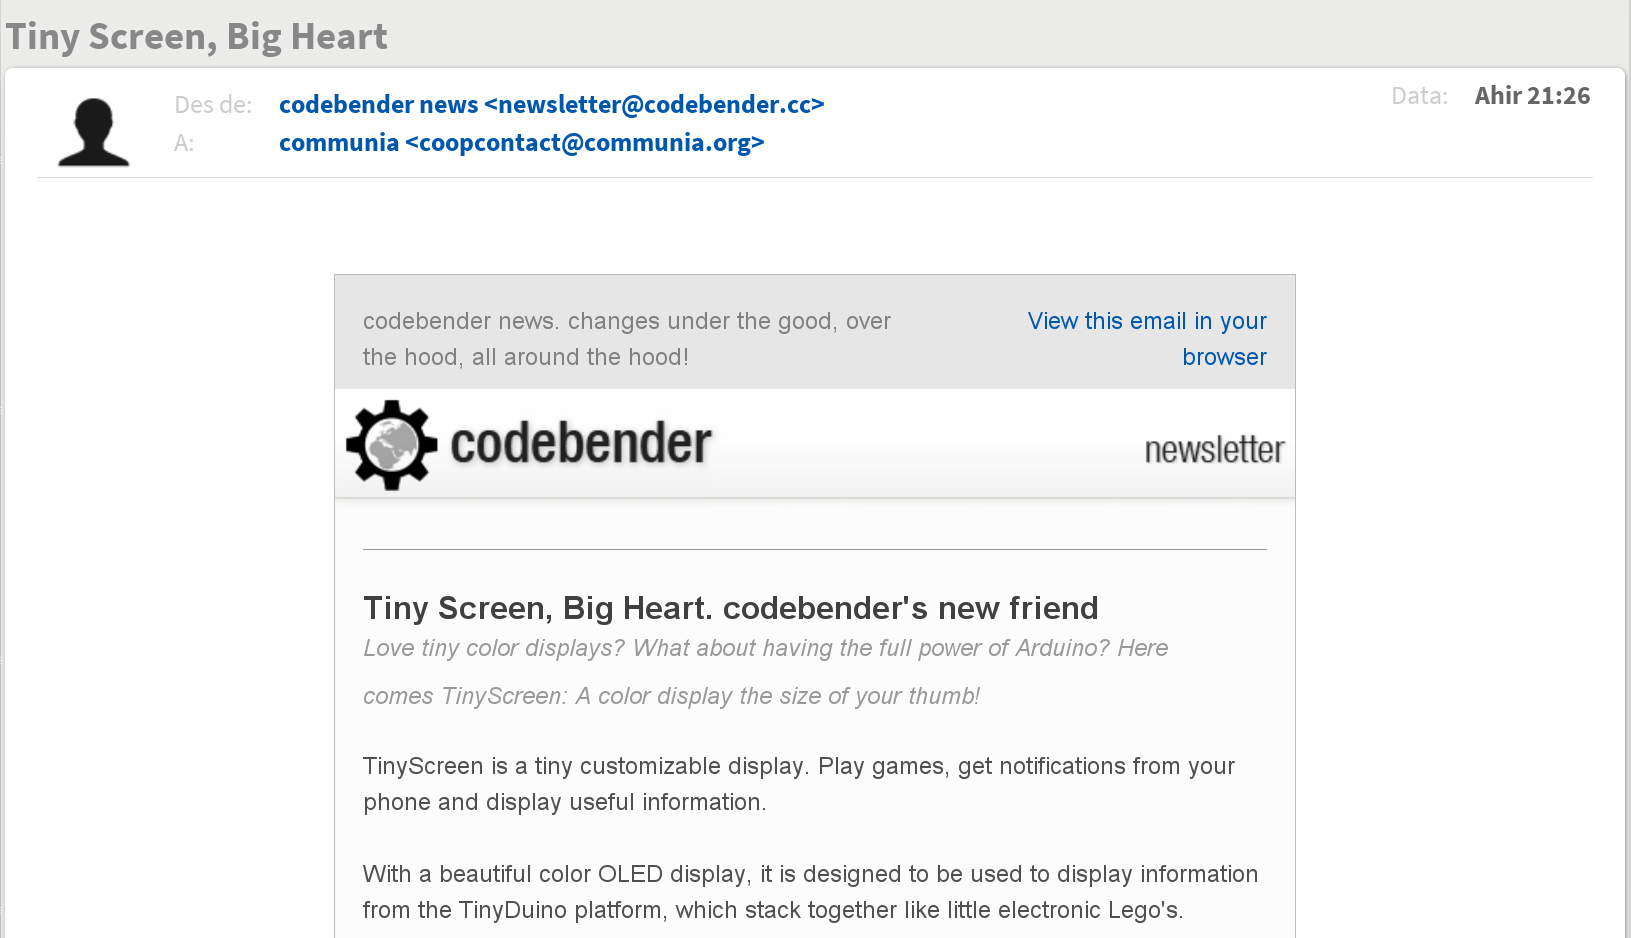Click the sender contact avatar silhouette
This screenshot has width=1631, height=938.
coord(94,131)
